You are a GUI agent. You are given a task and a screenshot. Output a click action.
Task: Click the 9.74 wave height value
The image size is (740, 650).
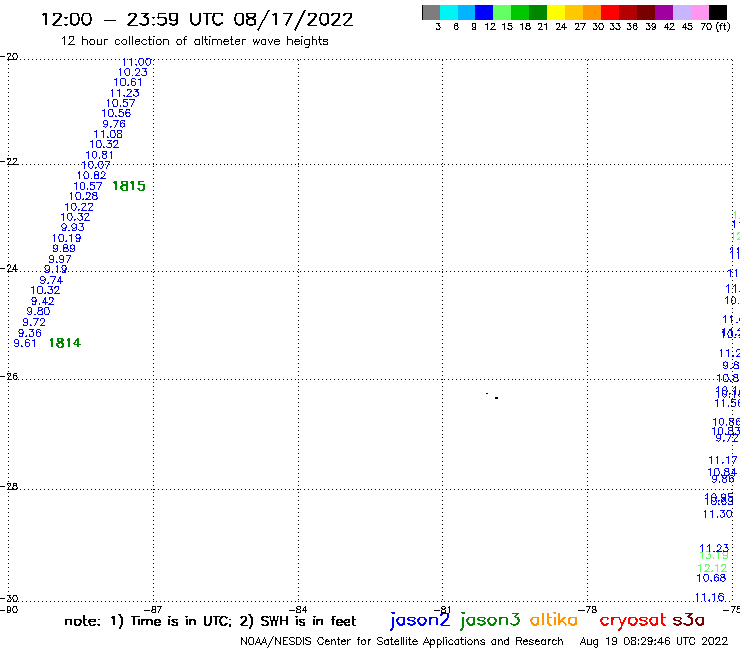tap(51, 280)
